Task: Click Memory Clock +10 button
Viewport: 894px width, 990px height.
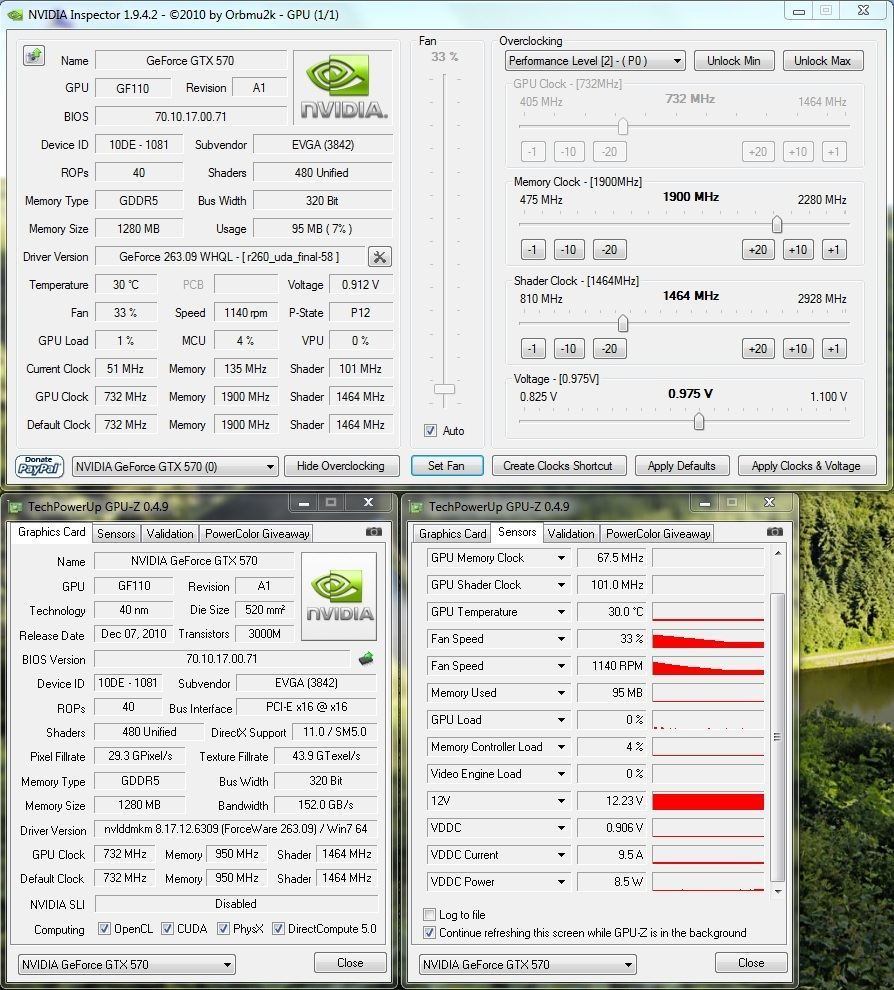Action: coord(798,249)
